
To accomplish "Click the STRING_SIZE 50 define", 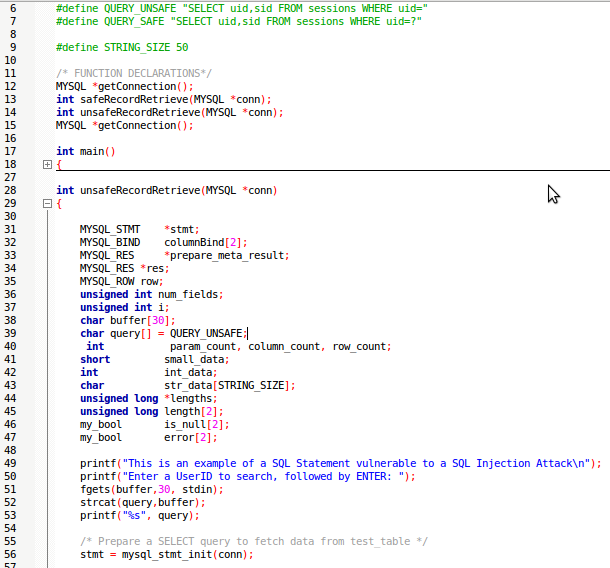I will (x=122, y=47).
